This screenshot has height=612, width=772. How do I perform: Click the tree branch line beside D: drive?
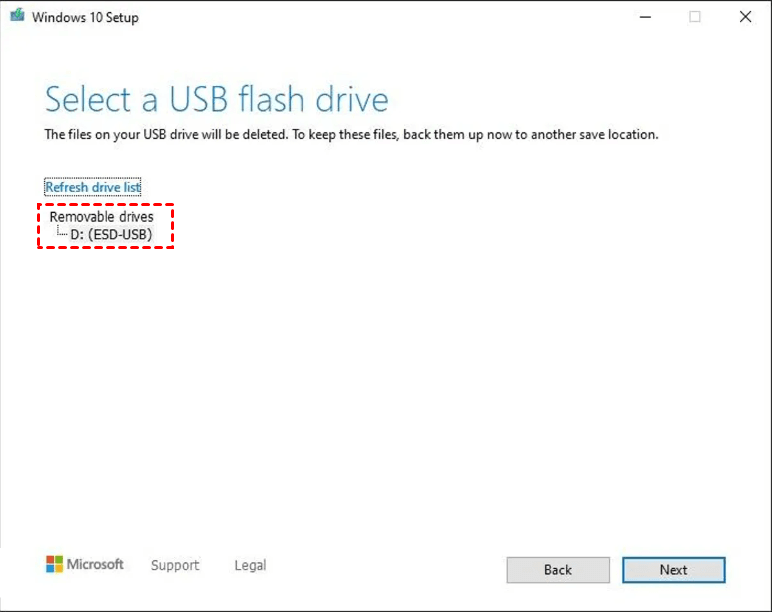62,233
